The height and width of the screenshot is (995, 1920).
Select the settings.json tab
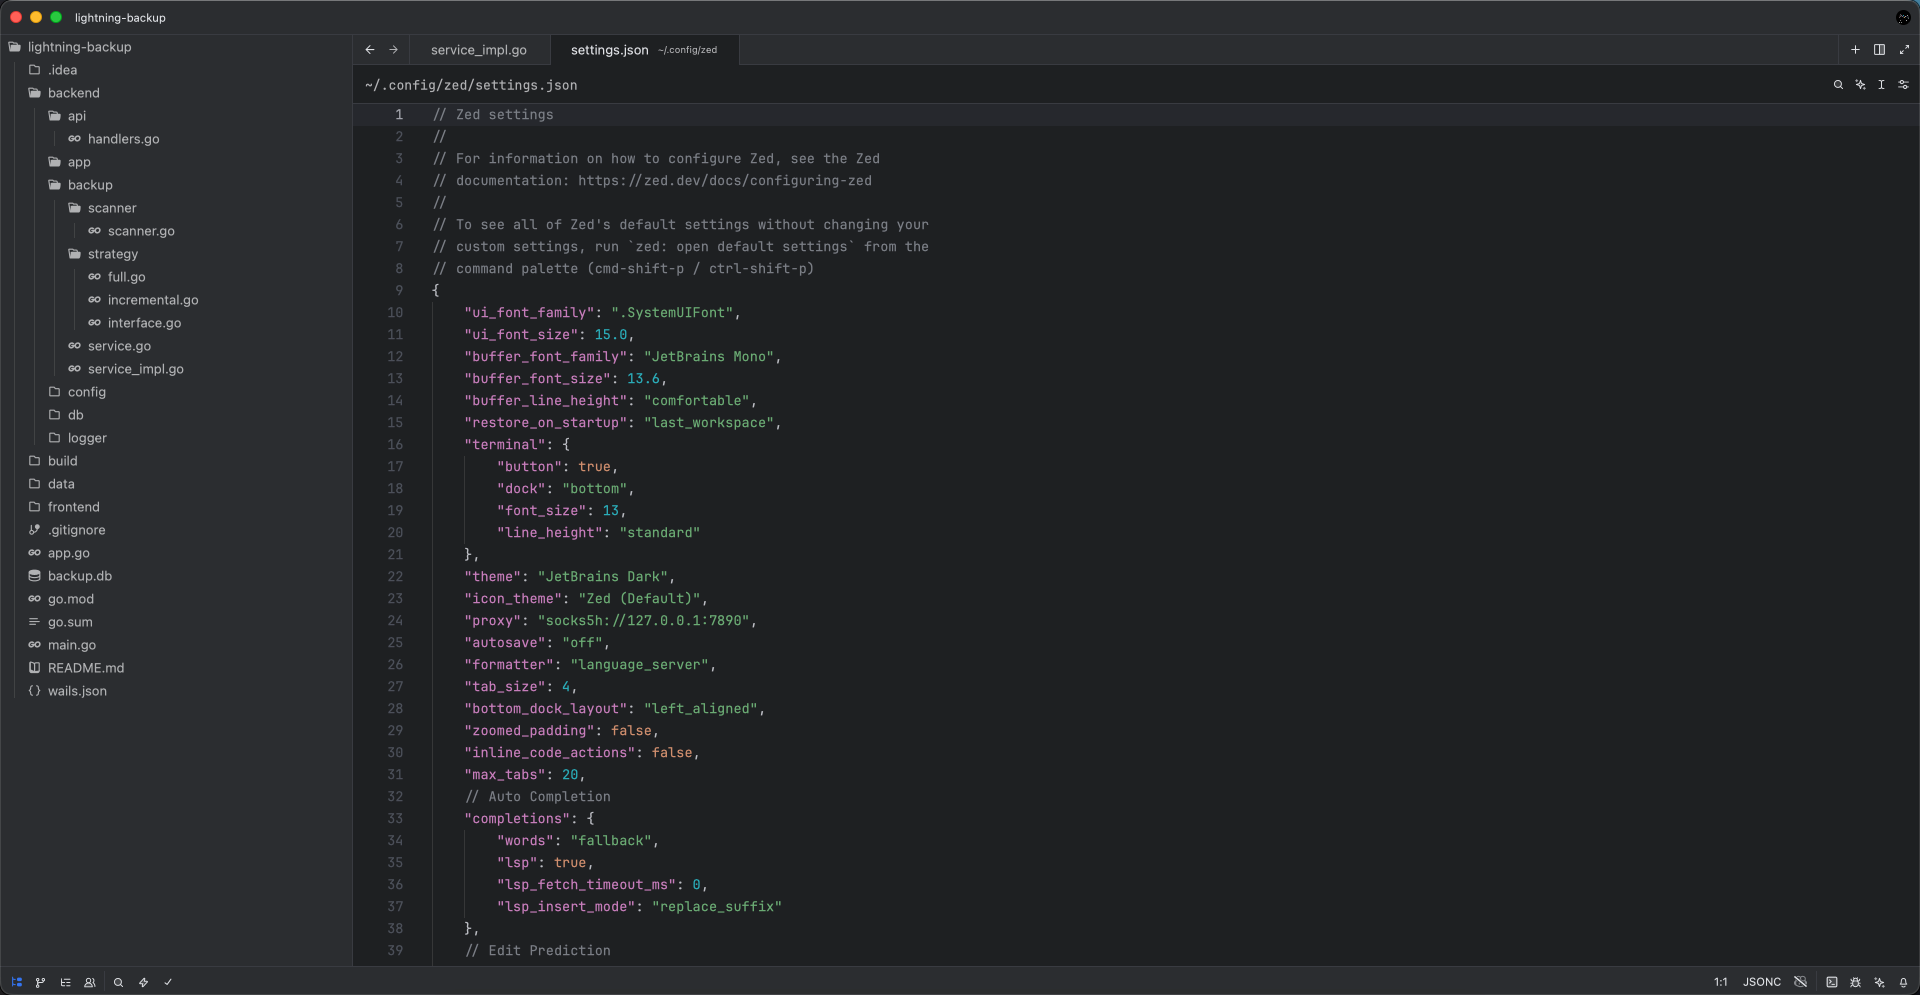click(609, 50)
